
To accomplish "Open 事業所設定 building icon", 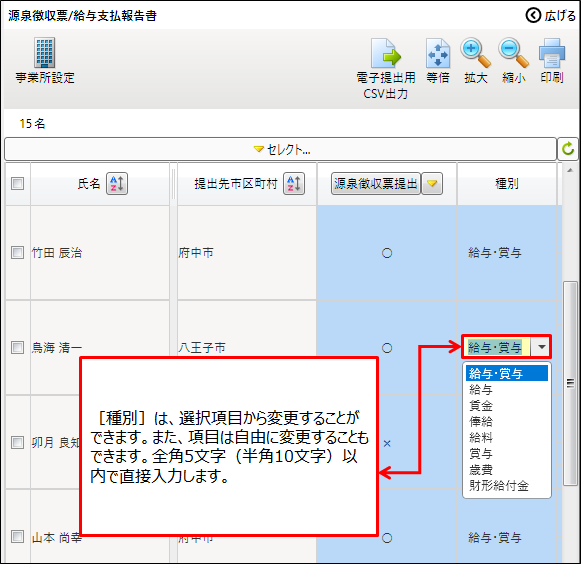I will [45, 53].
